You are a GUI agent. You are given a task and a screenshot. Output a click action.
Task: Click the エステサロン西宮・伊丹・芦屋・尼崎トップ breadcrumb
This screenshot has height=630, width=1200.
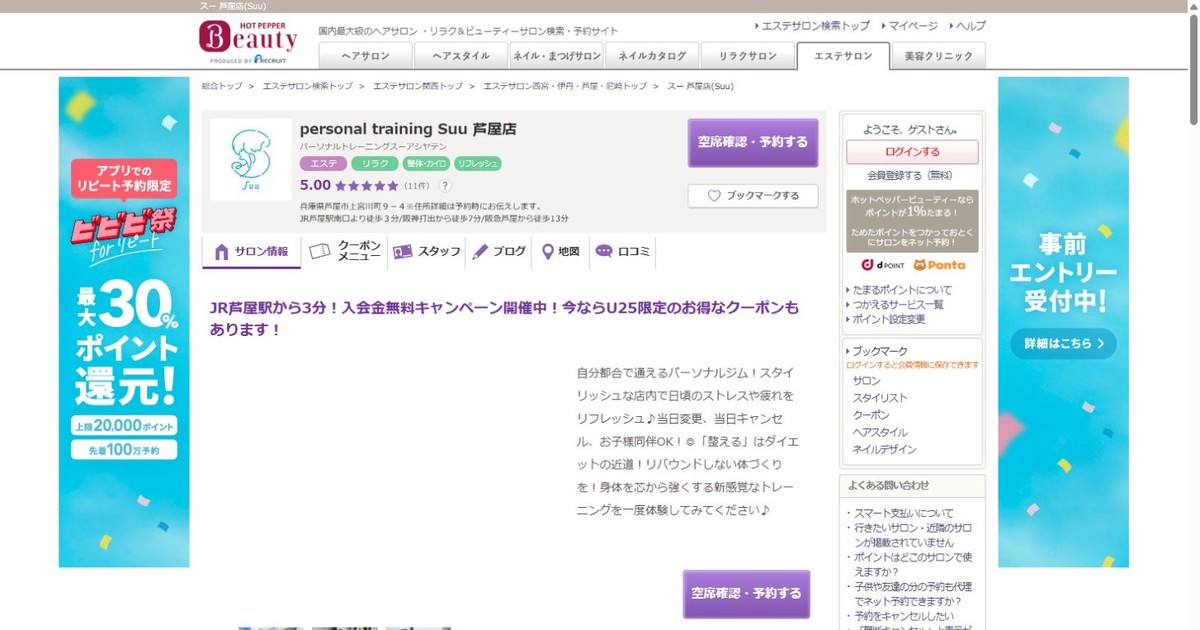565,86
